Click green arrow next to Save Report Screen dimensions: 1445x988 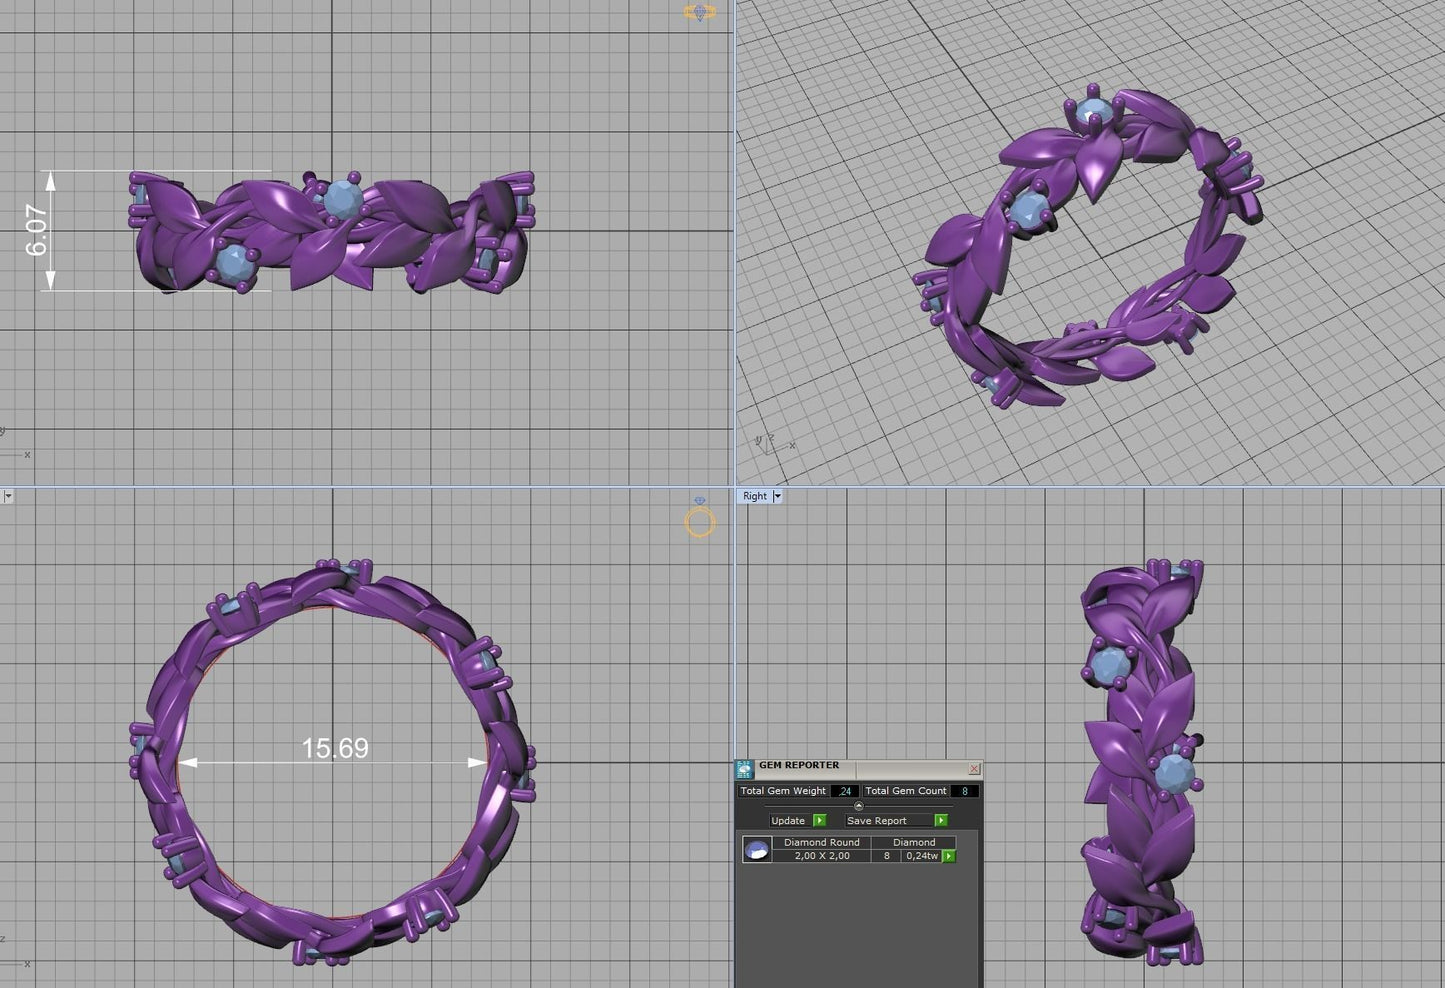pyautogui.click(x=940, y=820)
